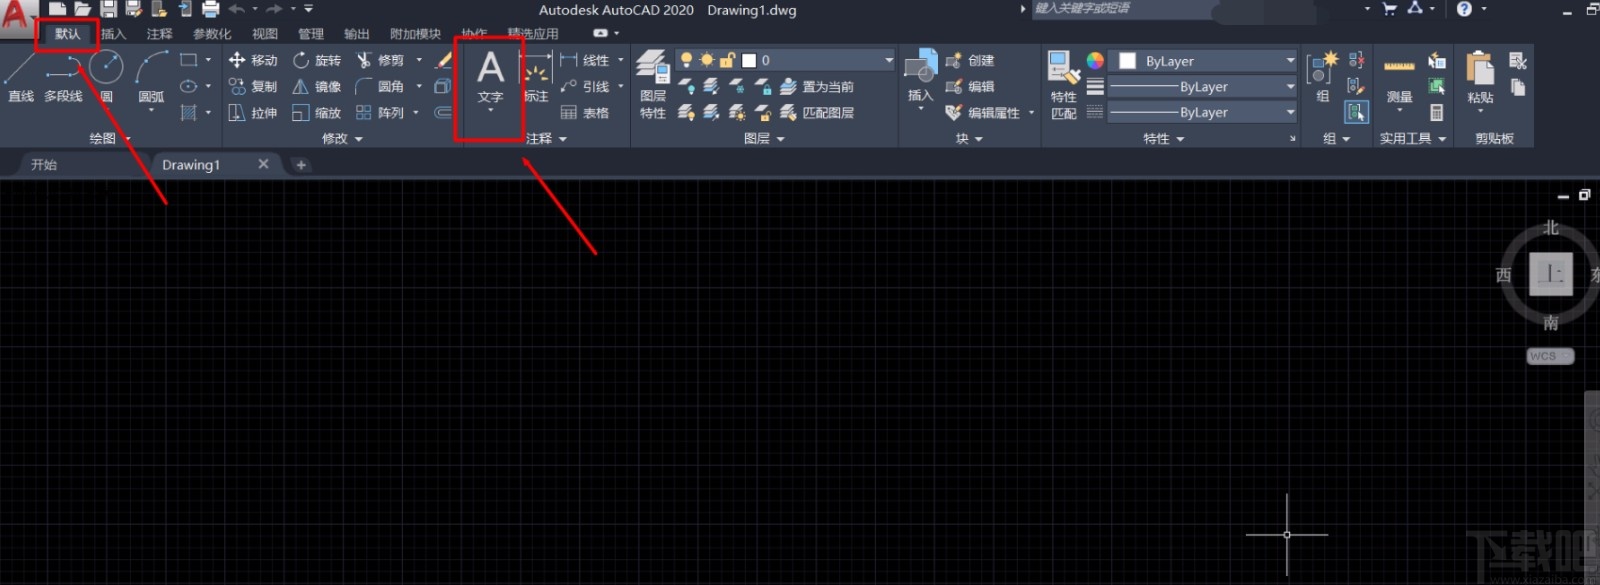Click the white layer color swatch
Viewport: 1600px width, 585px height.
(748, 60)
